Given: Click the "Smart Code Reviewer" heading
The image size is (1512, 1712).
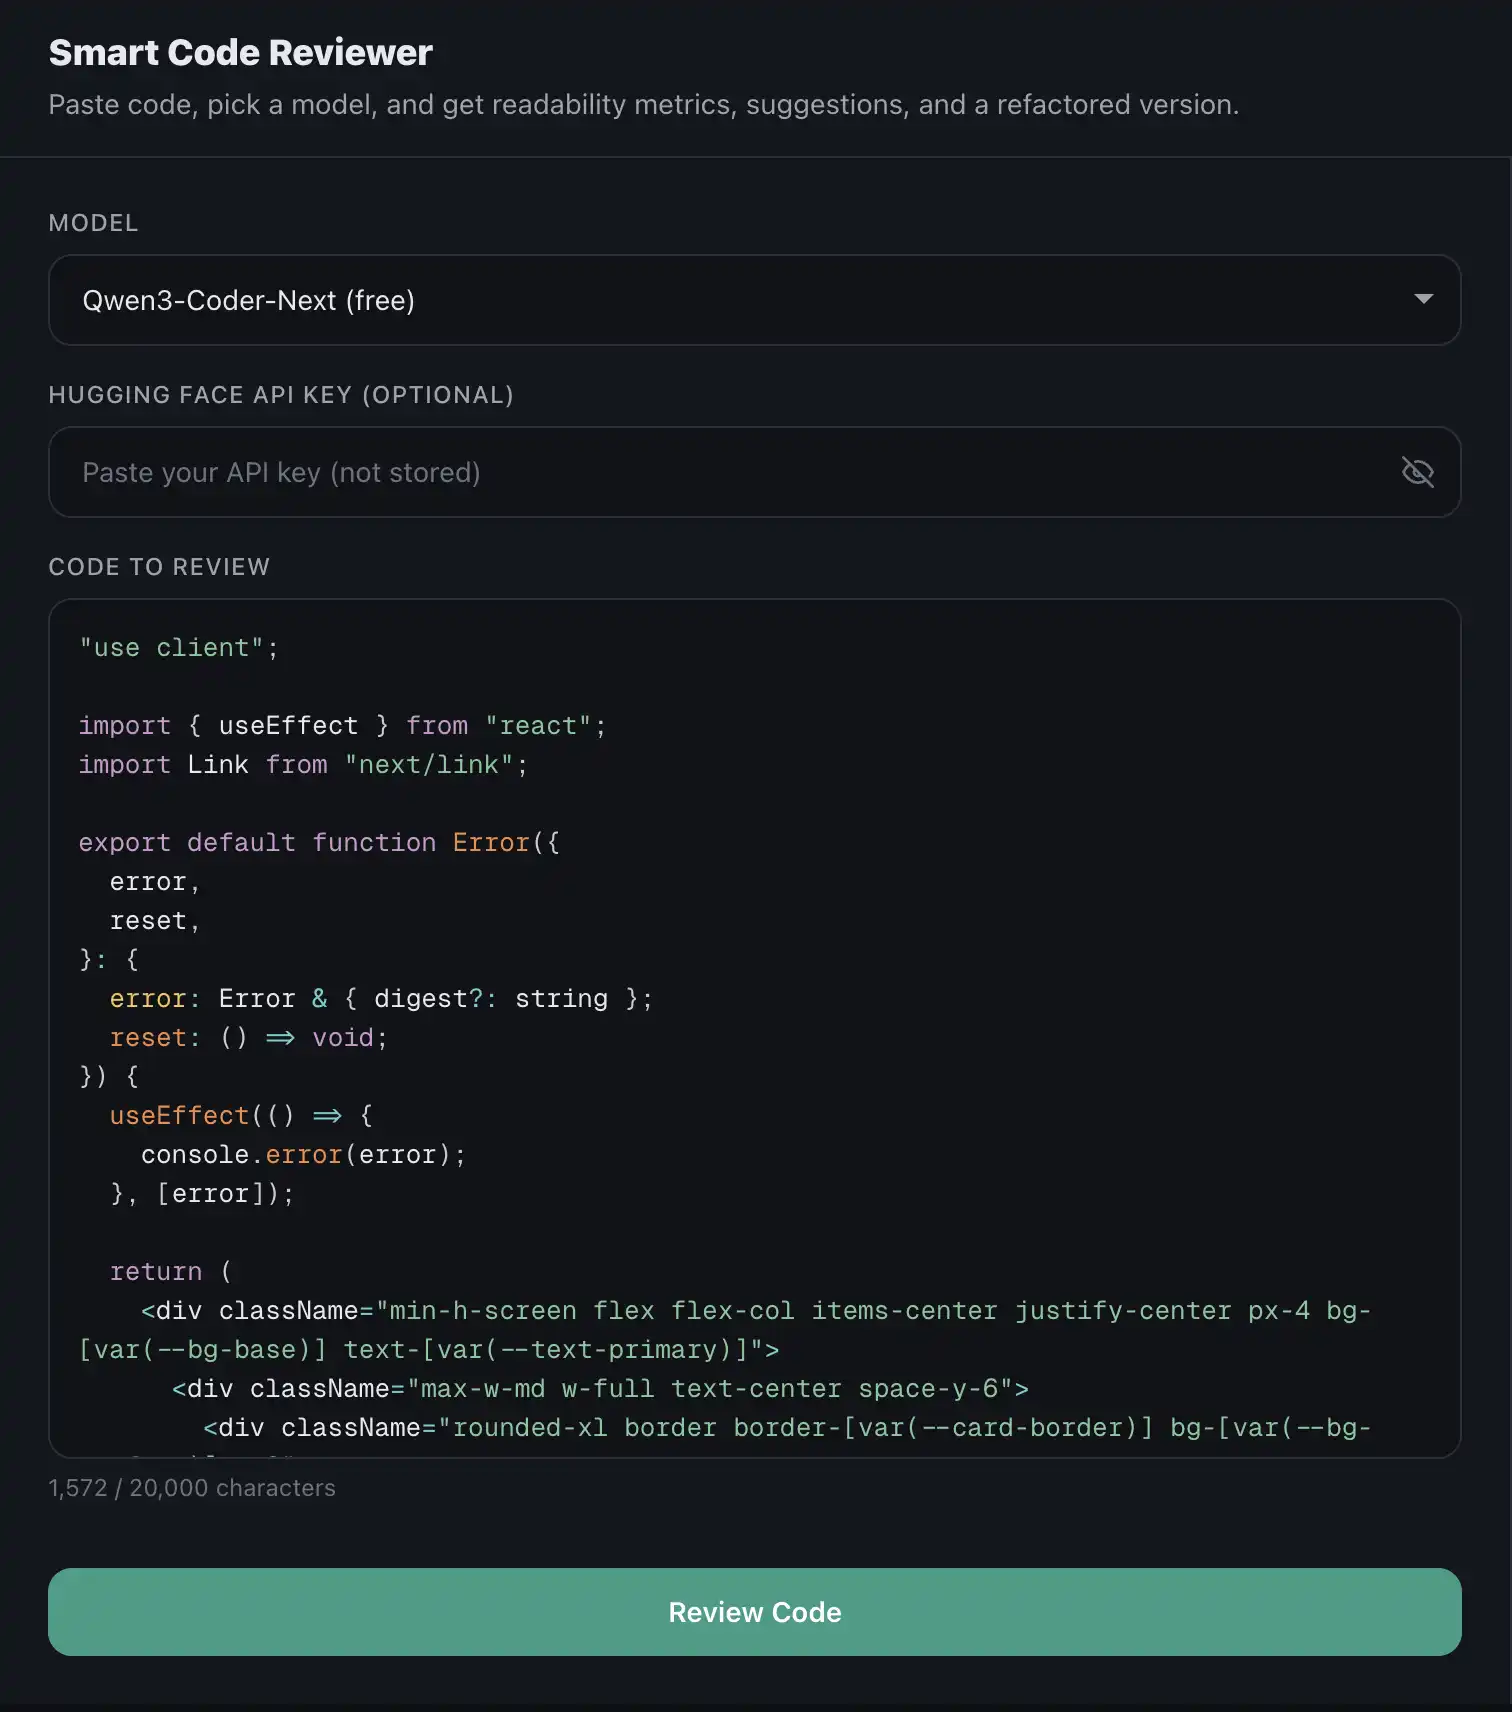Looking at the screenshot, I should [241, 52].
